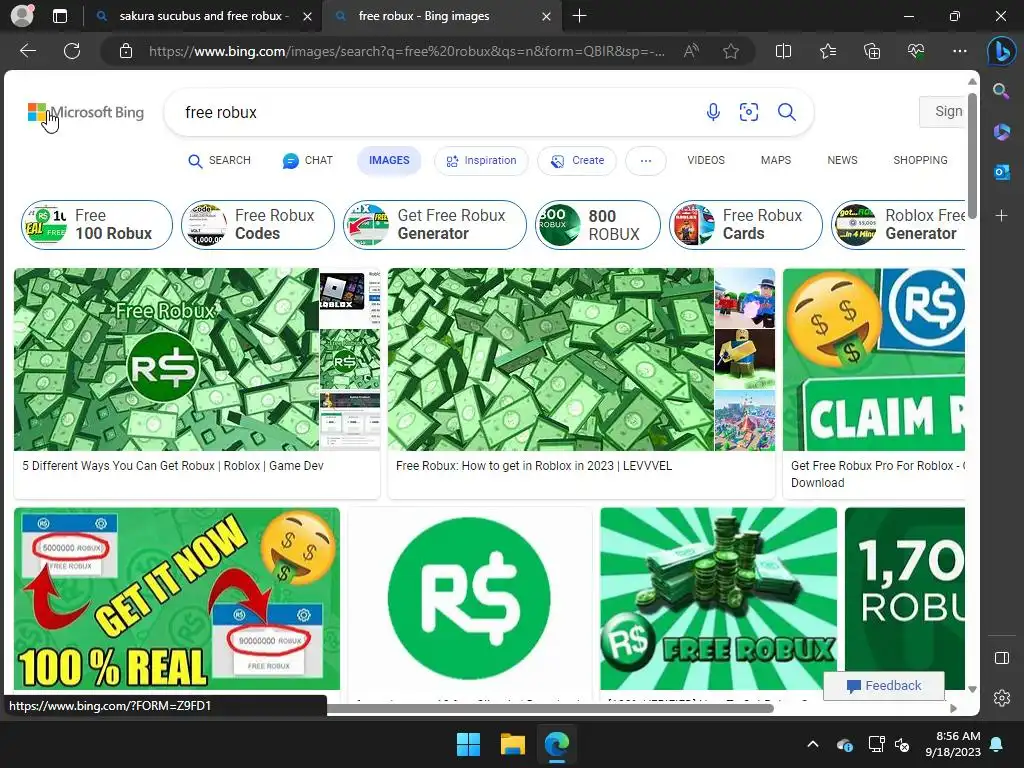Open Bing Copilot sidebar icon
1024x768 pixels.
click(x=1001, y=52)
